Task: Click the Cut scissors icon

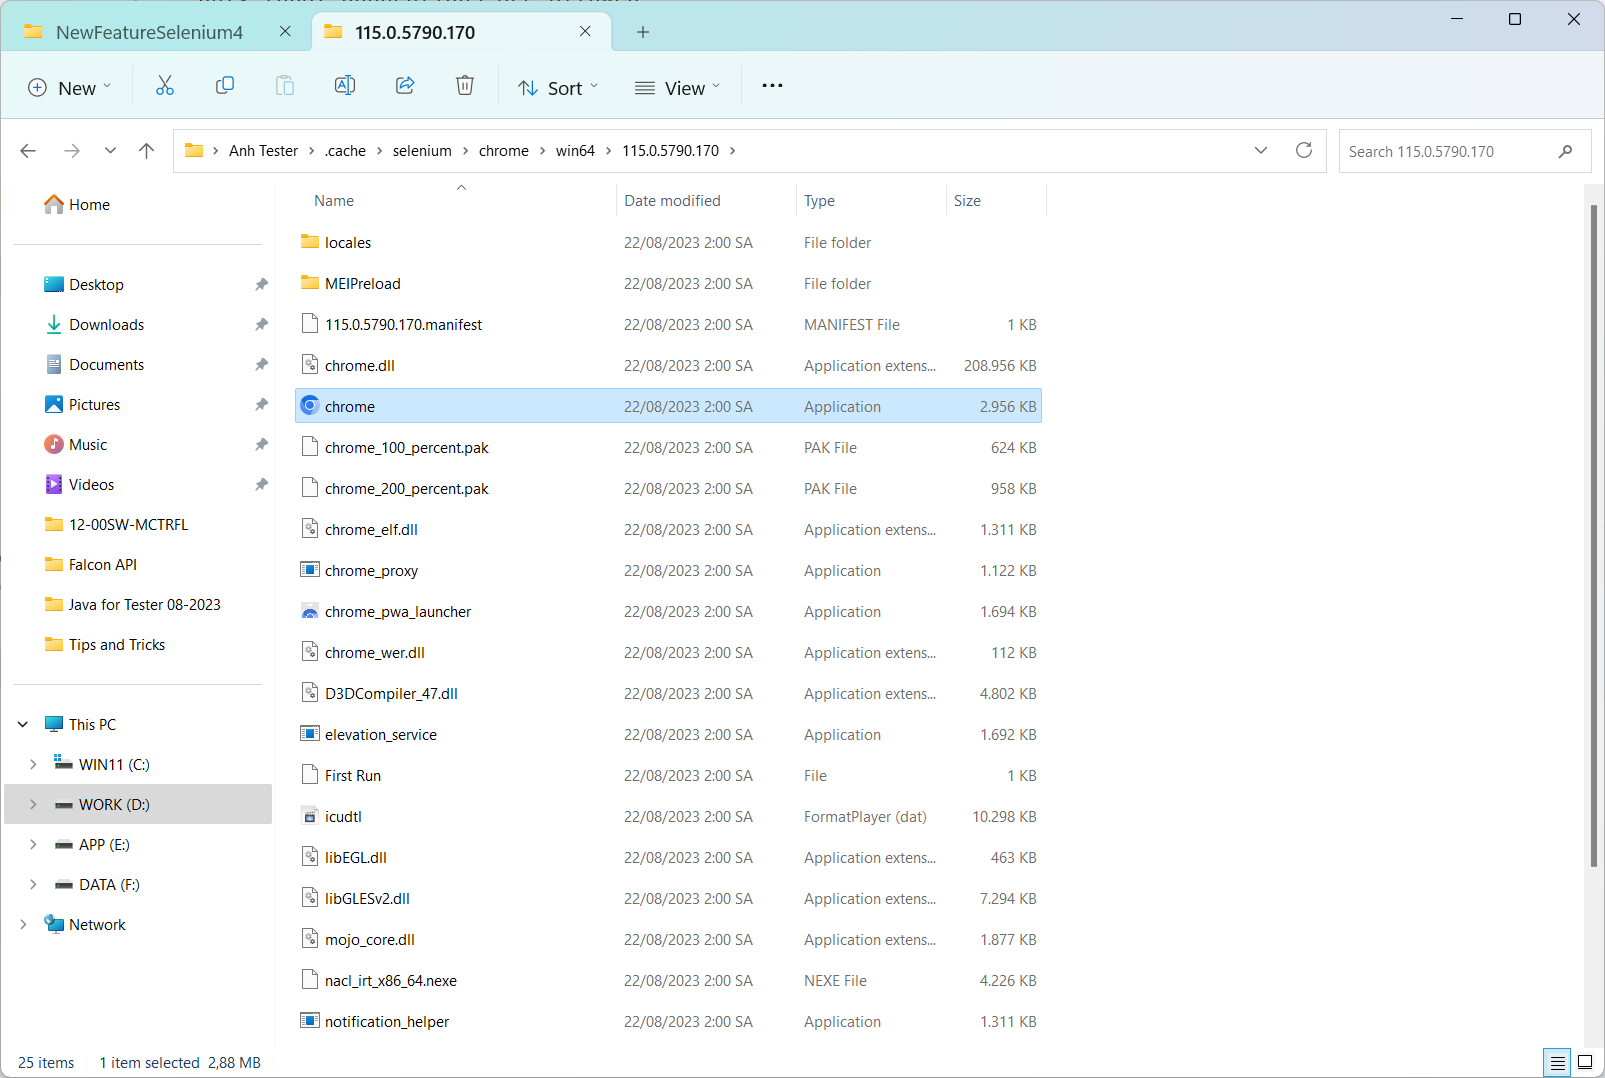Action: click(x=165, y=86)
